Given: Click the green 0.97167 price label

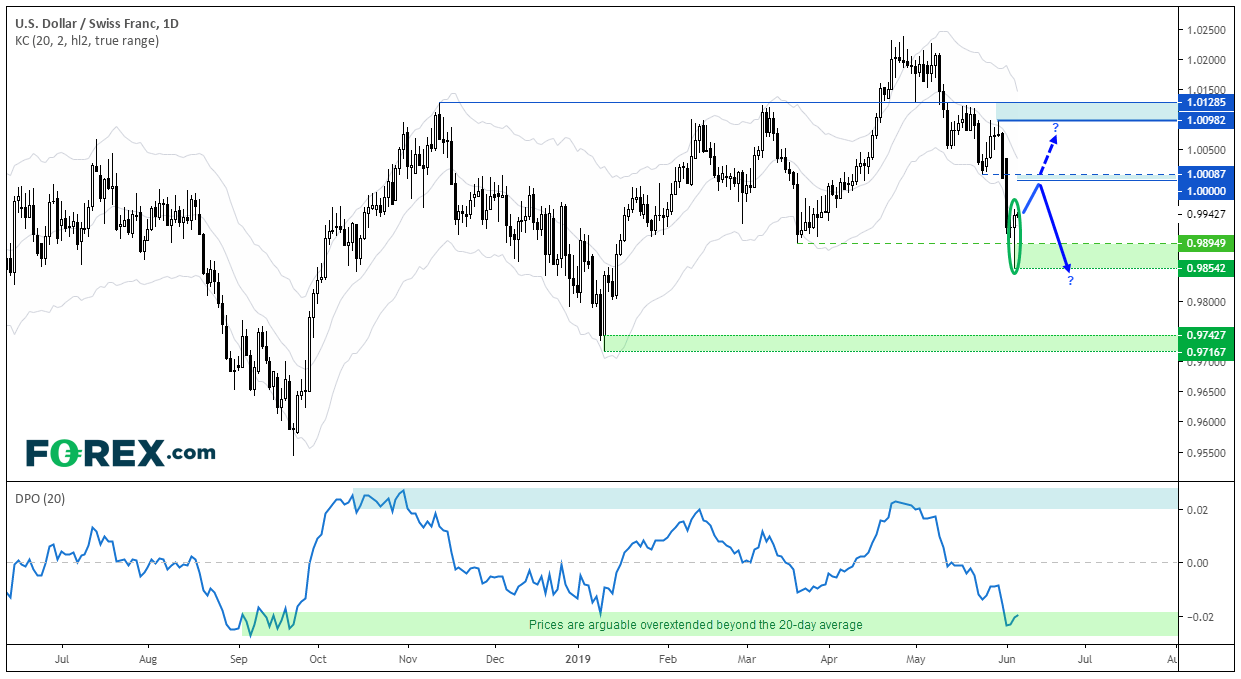Looking at the screenshot, I should (1204, 352).
